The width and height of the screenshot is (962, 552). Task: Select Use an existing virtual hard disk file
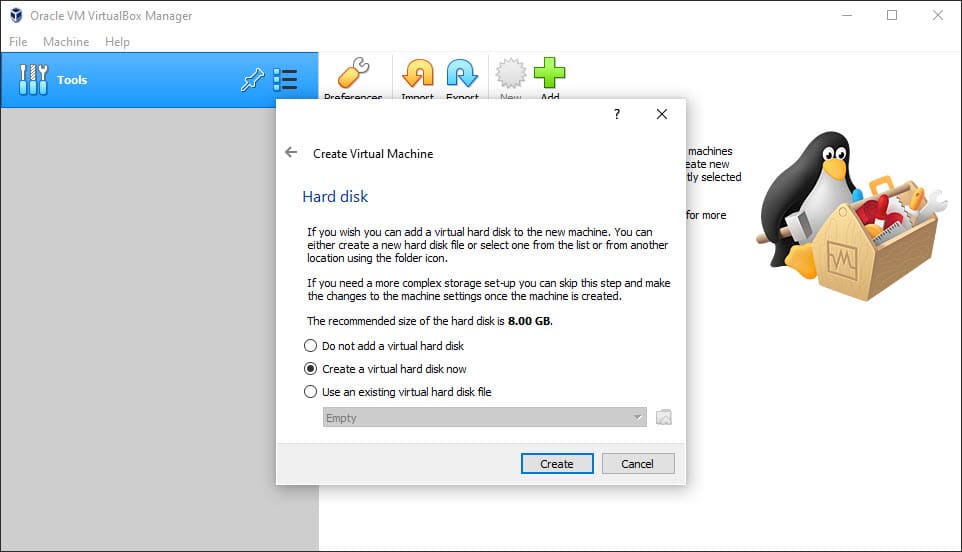398,391
